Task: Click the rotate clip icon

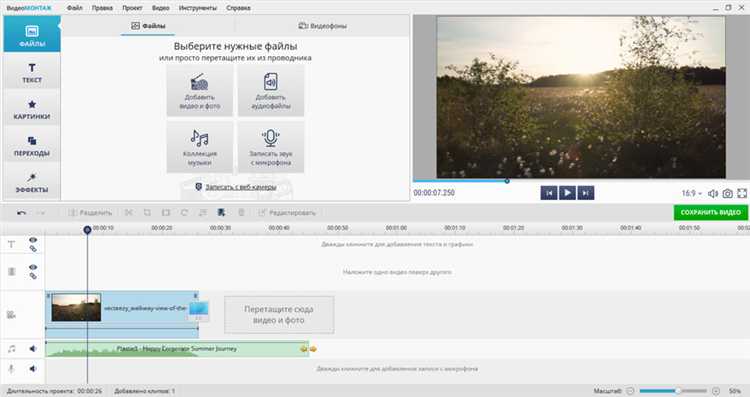Action: [x=184, y=212]
